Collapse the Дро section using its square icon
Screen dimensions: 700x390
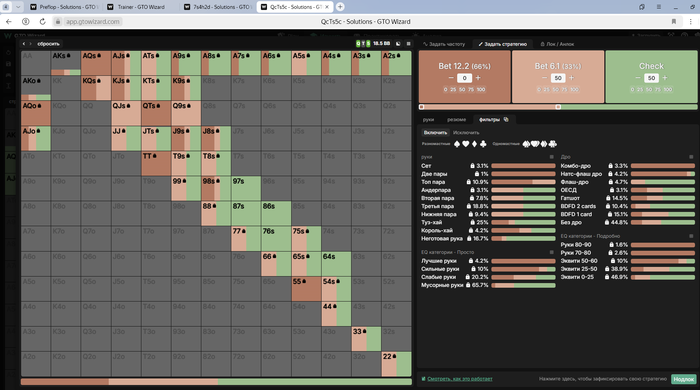(x=691, y=157)
